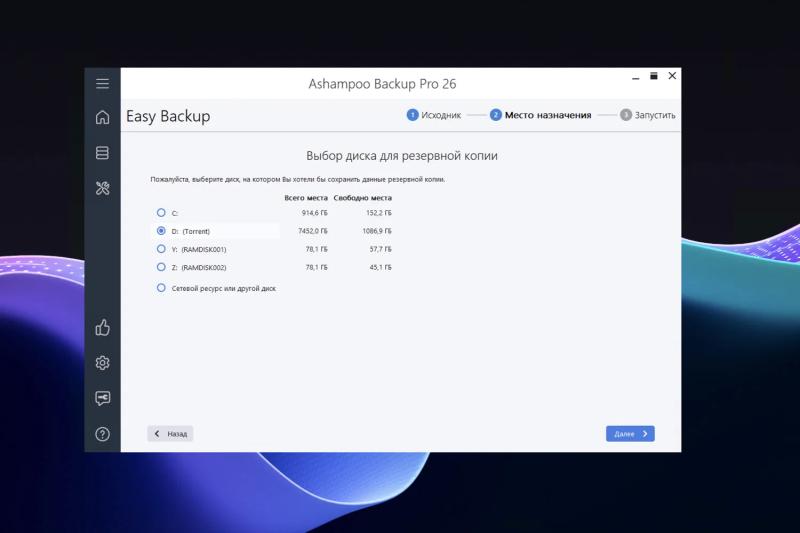
Task: Select drive Z: (RAMDISK002) radio button
Action: pos(161,267)
